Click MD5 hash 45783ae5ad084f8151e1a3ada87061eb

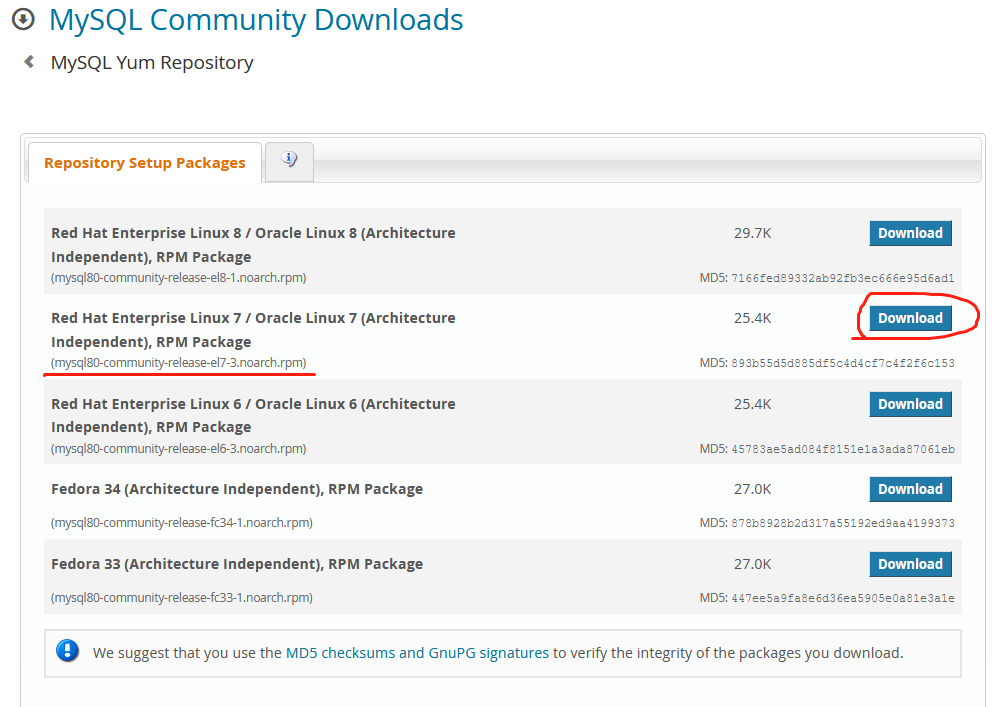click(843, 449)
